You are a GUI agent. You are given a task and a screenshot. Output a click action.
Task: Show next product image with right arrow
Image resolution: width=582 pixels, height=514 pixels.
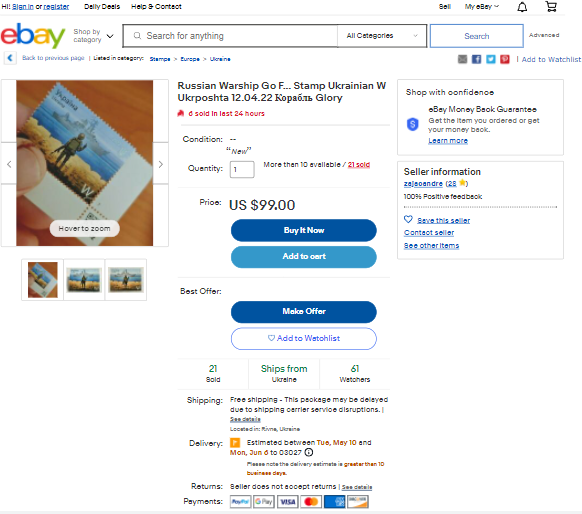coord(161,164)
